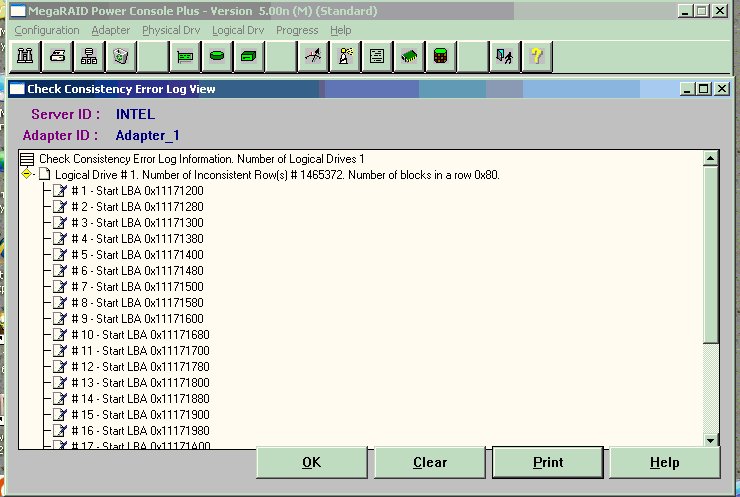Click the green cylinder logical drive icon

click(x=216, y=57)
